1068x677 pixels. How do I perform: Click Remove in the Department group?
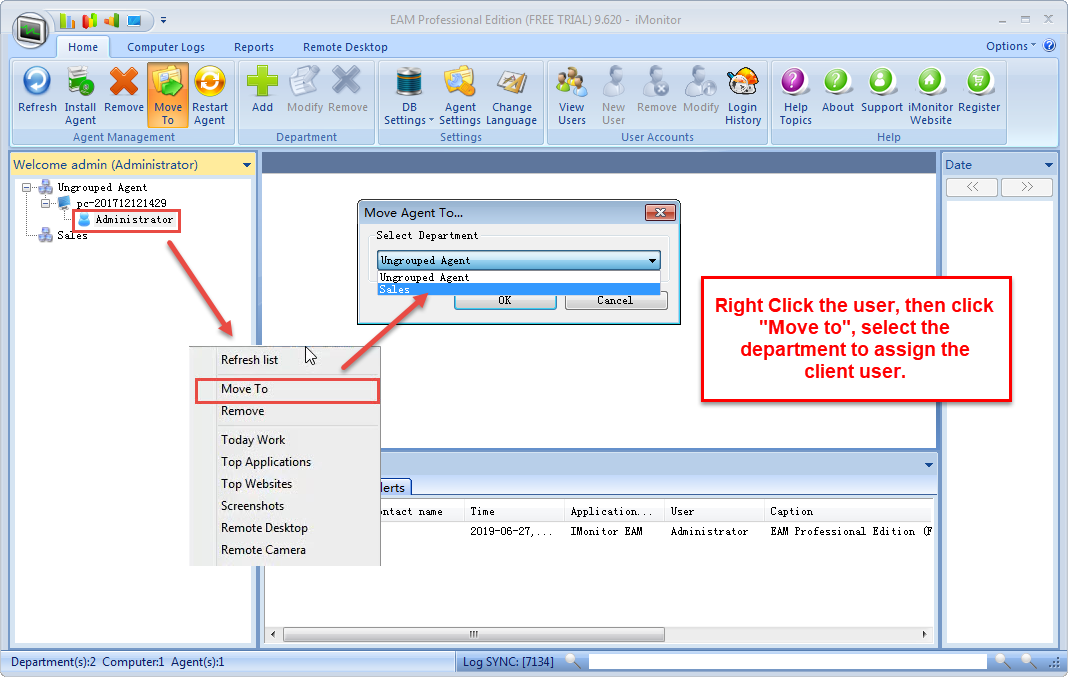tap(347, 89)
